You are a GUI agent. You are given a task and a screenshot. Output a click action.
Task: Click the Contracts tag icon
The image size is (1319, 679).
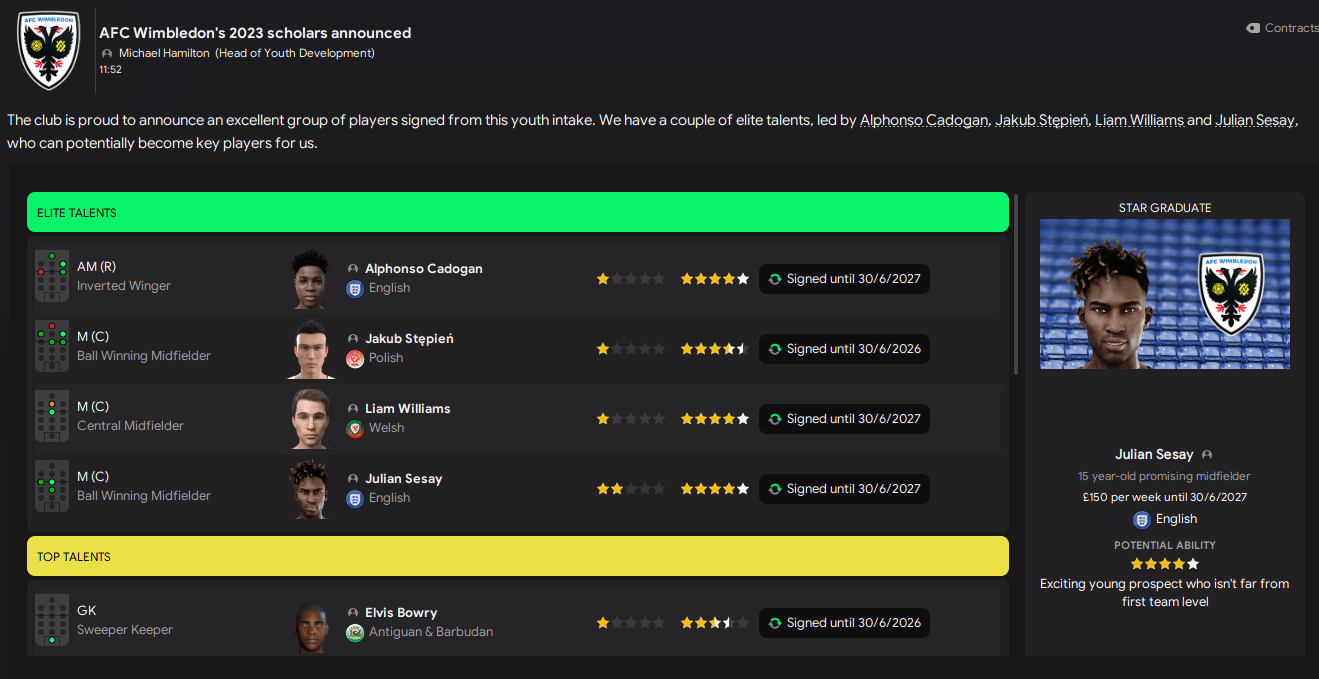click(1253, 28)
